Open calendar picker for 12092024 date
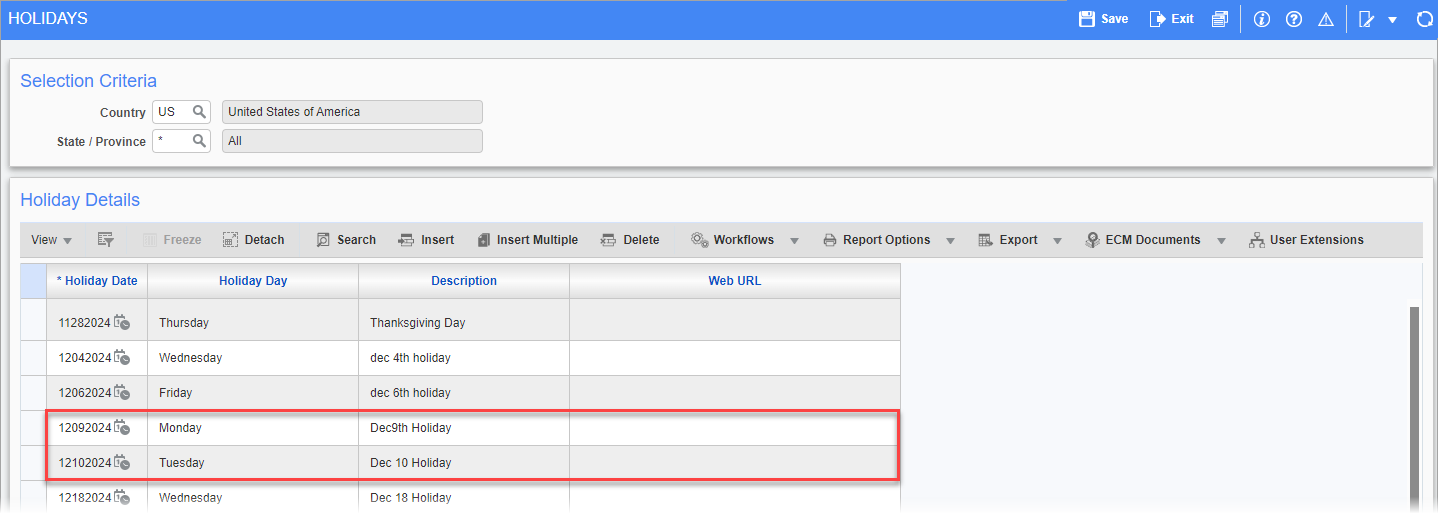The image size is (1438, 514). (x=122, y=427)
